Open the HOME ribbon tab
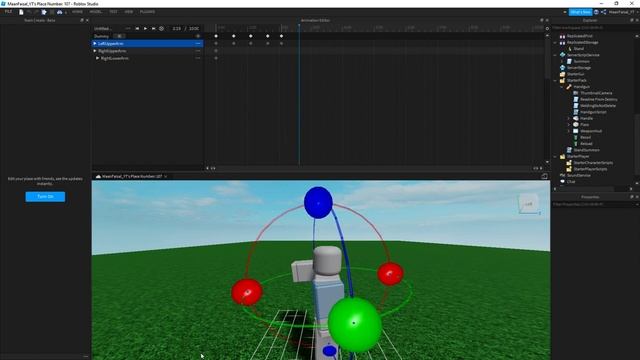 [77, 12]
